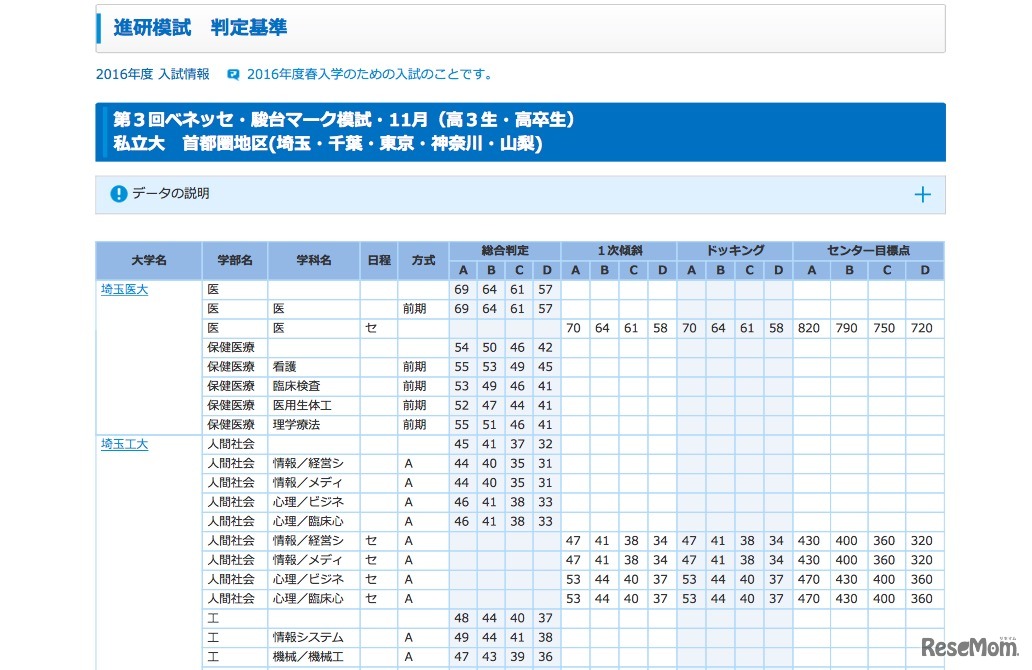Image resolution: width=1032 pixels, height=670 pixels.
Task: Expand the データの説明 section with the plus
Action: (922, 194)
